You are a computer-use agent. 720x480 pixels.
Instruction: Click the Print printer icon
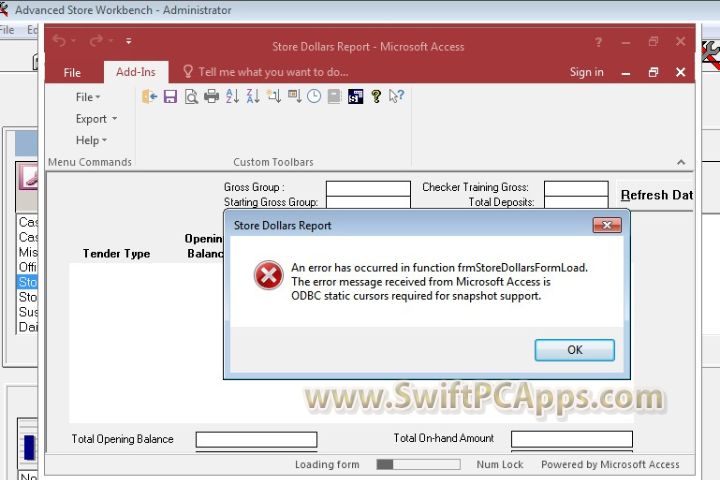(211, 96)
